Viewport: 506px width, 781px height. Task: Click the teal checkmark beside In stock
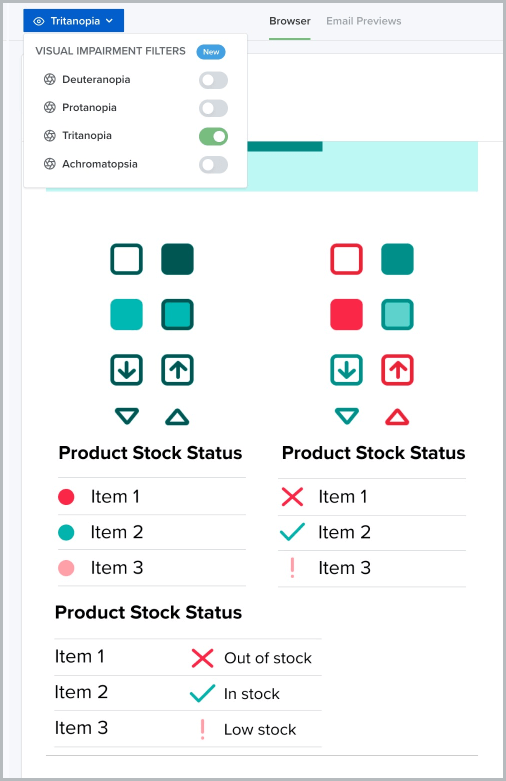[202, 693]
